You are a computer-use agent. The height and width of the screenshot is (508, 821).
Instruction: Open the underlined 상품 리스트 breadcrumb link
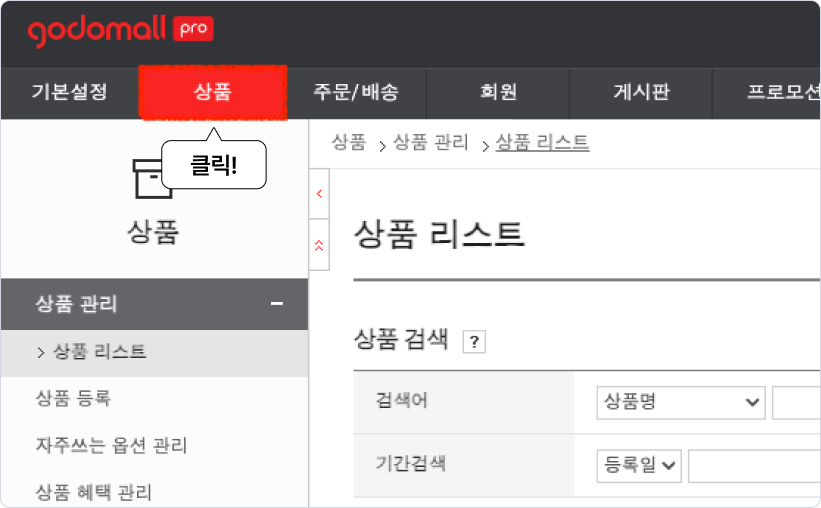pos(542,142)
